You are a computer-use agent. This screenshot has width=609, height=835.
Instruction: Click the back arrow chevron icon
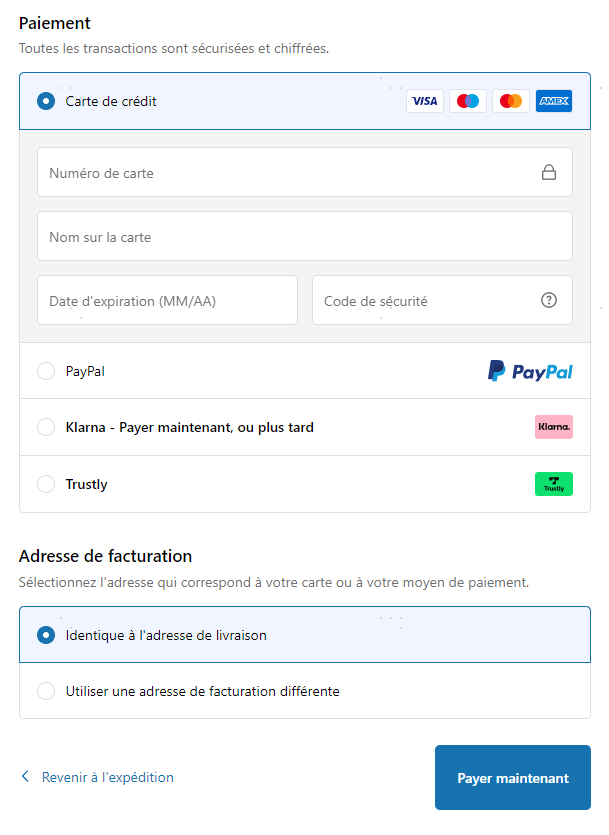pyautogui.click(x=26, y=777)
